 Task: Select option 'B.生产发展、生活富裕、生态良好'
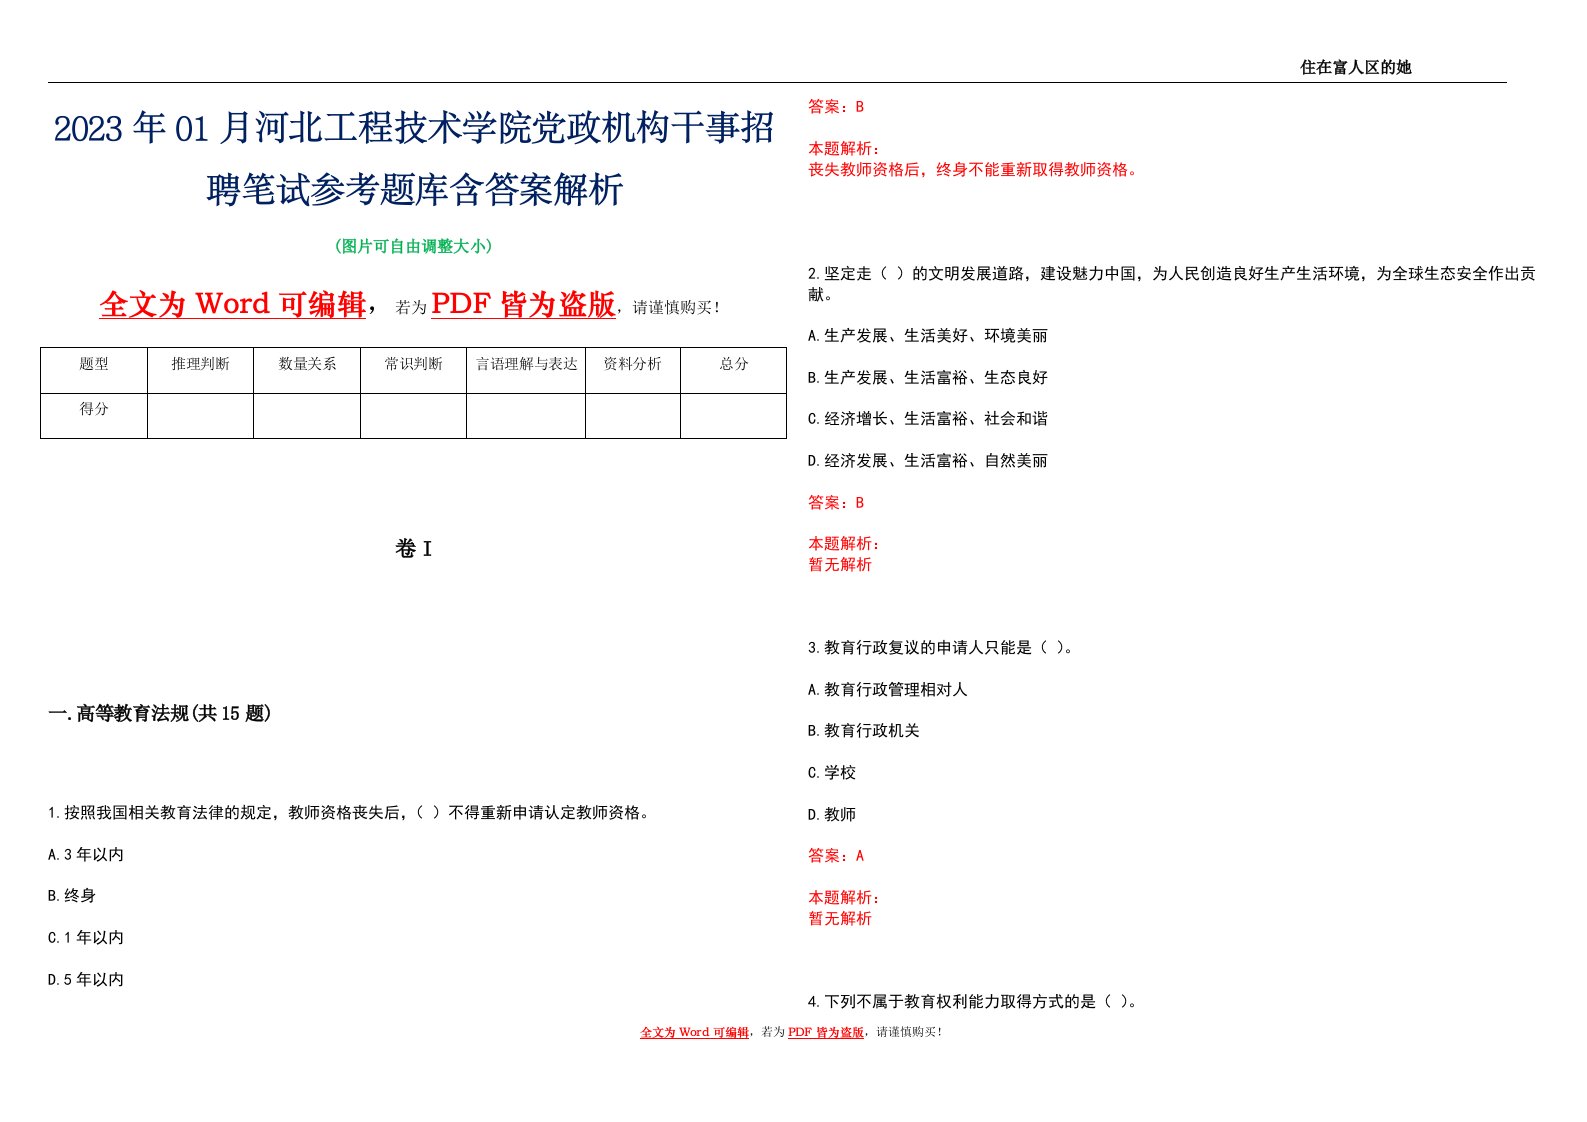pos(928,378)
